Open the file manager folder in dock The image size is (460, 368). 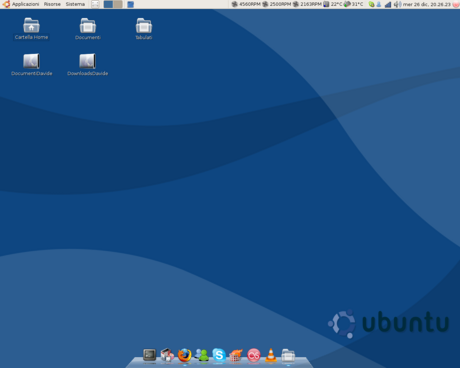point(288,356)
